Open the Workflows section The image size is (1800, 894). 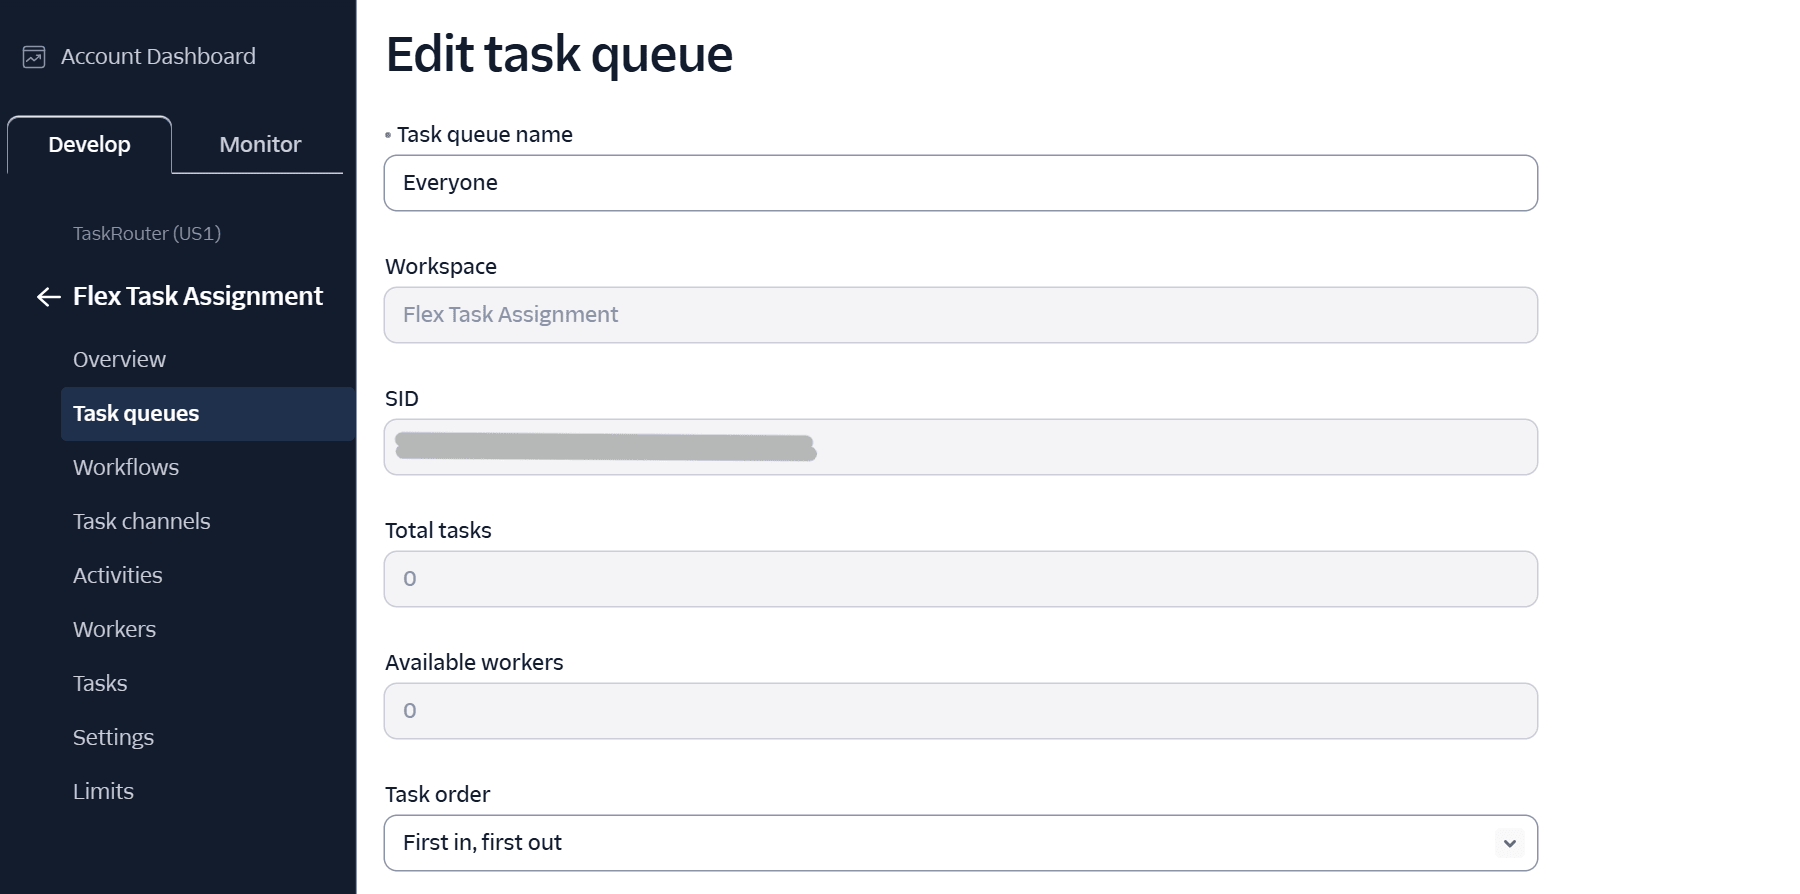(x=126, y=467)
